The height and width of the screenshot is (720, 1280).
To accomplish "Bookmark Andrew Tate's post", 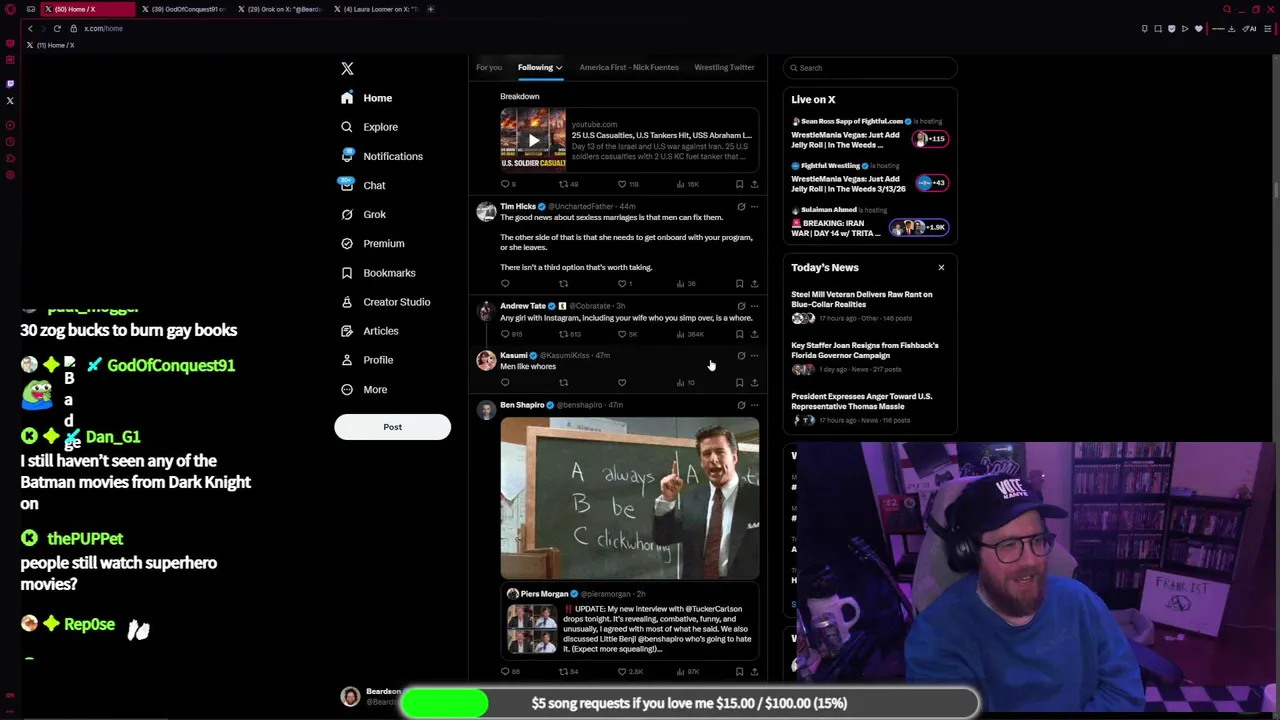I will 739,334.
